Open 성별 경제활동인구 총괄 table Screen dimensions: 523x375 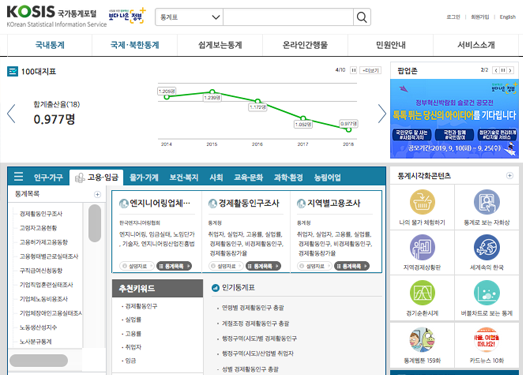tap(250, 369)
